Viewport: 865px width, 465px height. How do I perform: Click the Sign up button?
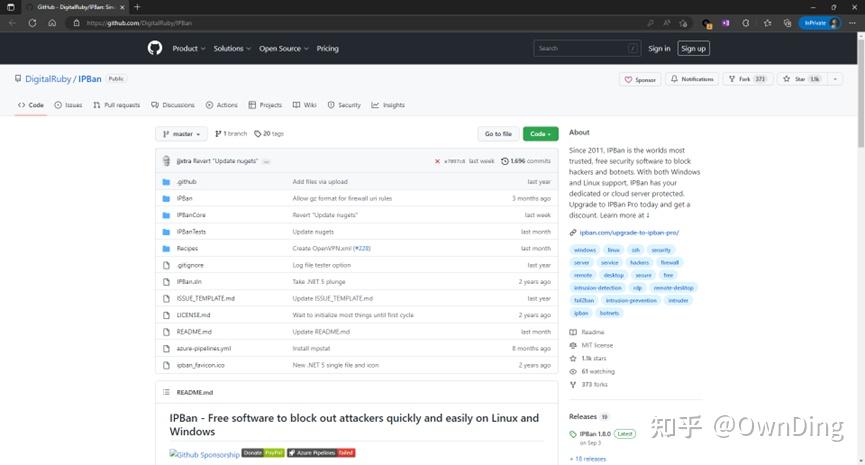pos(693,49)
